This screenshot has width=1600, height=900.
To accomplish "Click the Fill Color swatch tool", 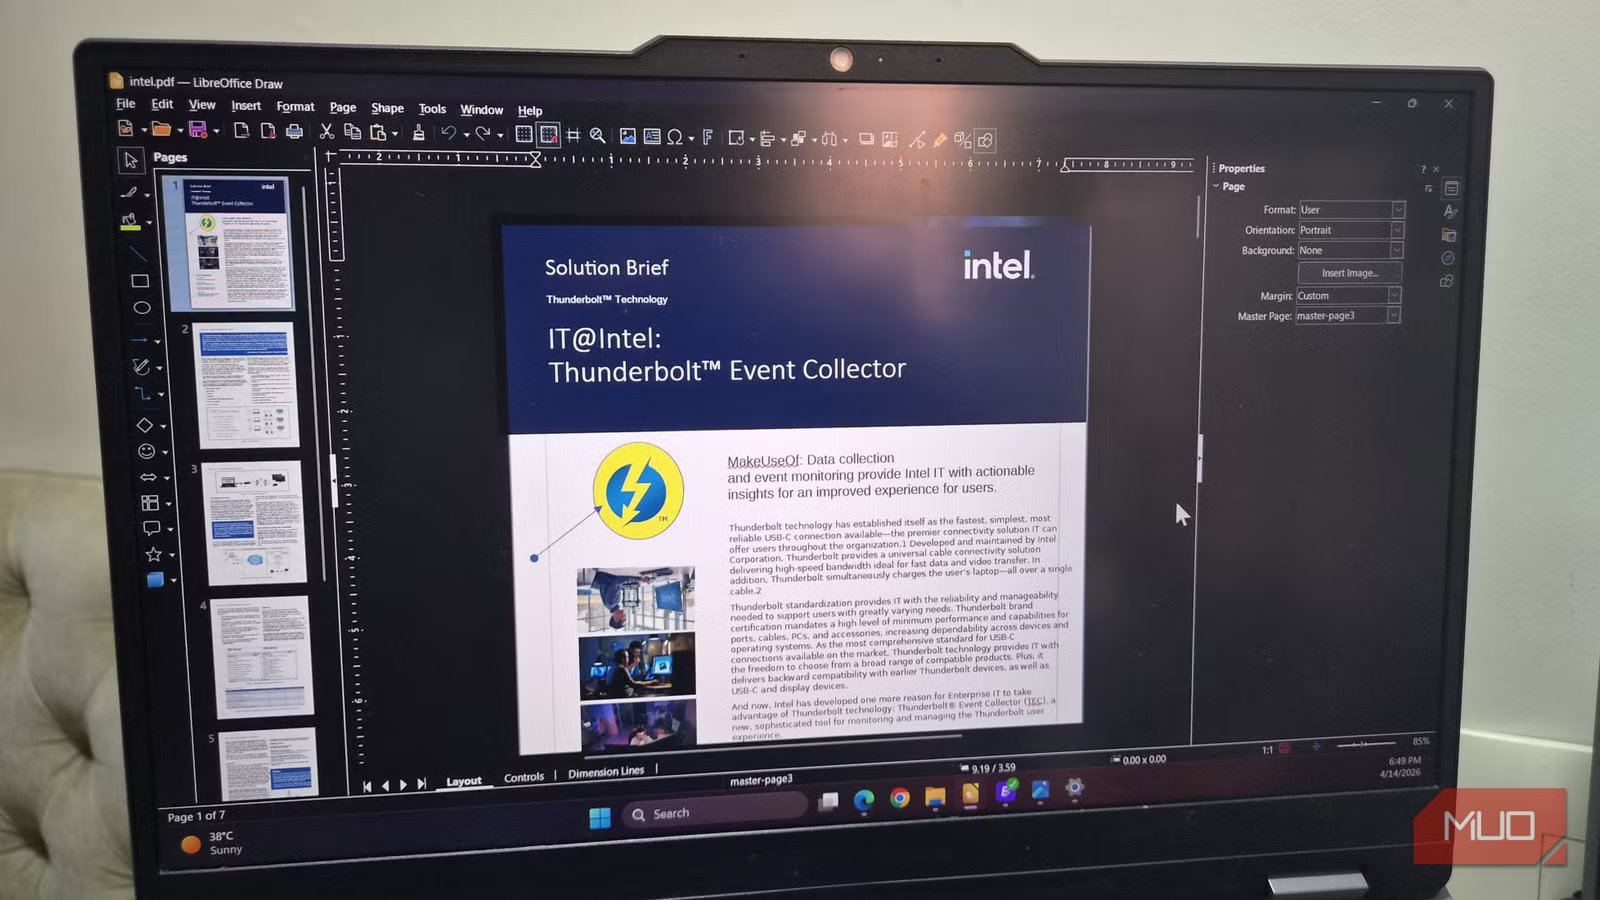I will pos(130,222).
